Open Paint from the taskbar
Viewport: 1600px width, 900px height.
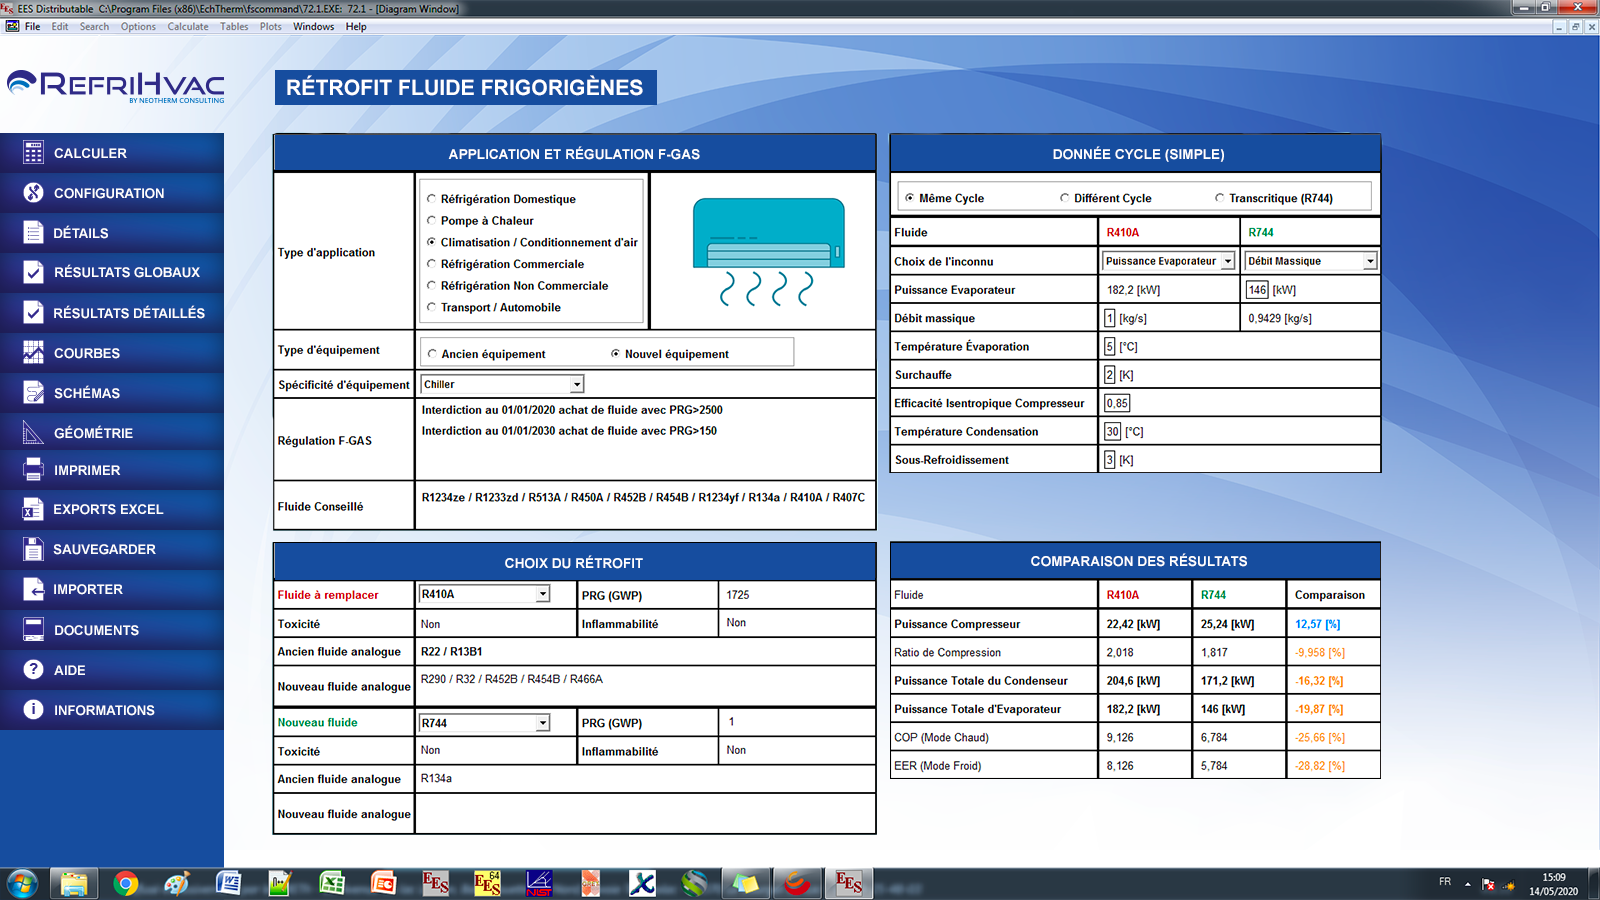[x=177, y=883]
